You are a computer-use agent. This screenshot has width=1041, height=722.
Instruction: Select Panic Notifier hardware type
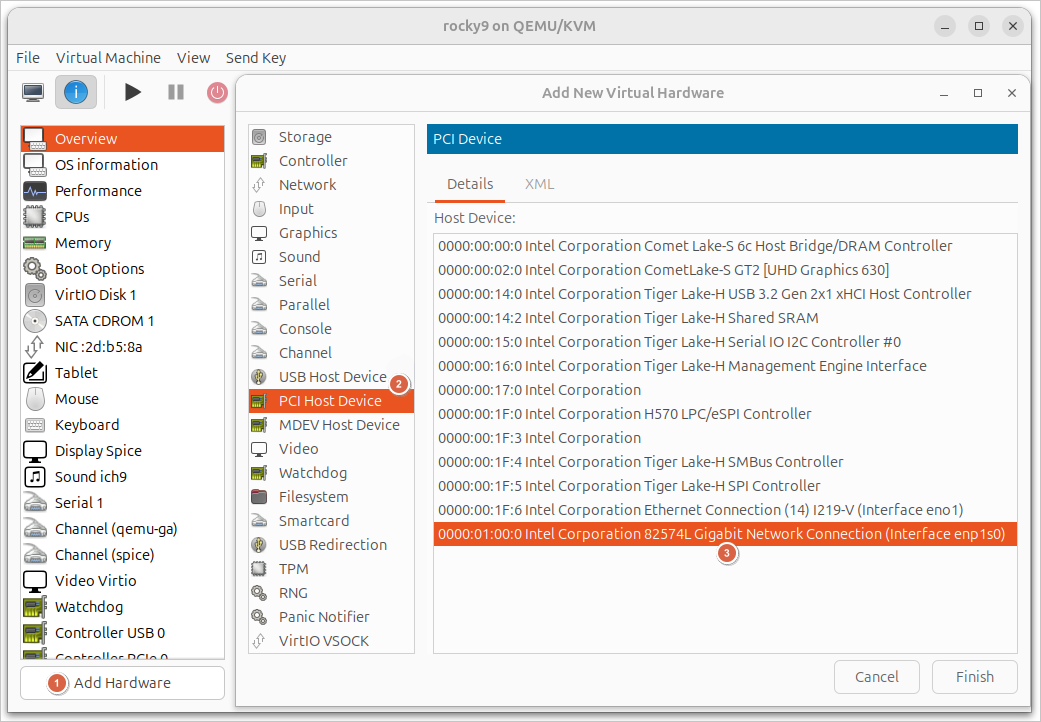(324, 617)
